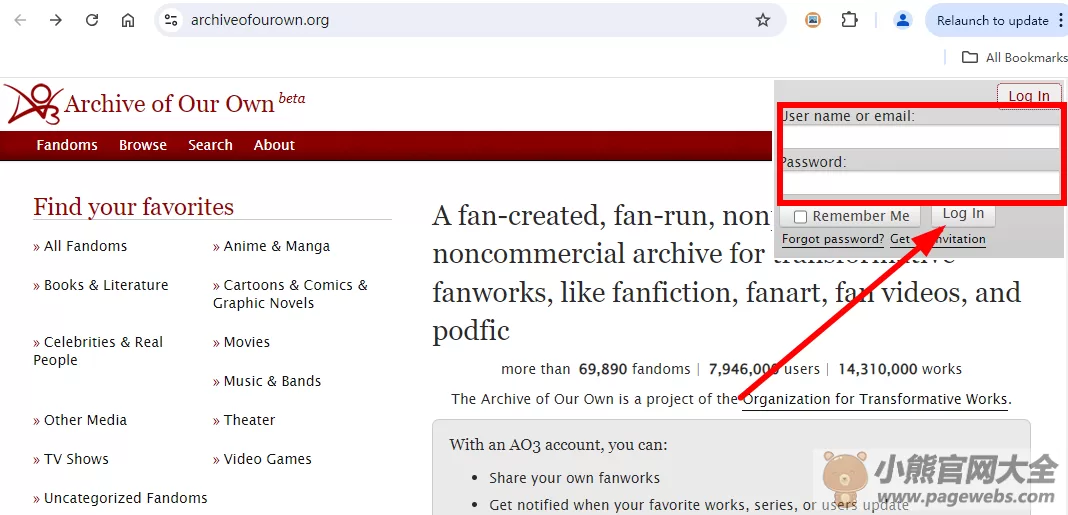
Task: Open Books & Literature fandoms
Action: [106, 285]
